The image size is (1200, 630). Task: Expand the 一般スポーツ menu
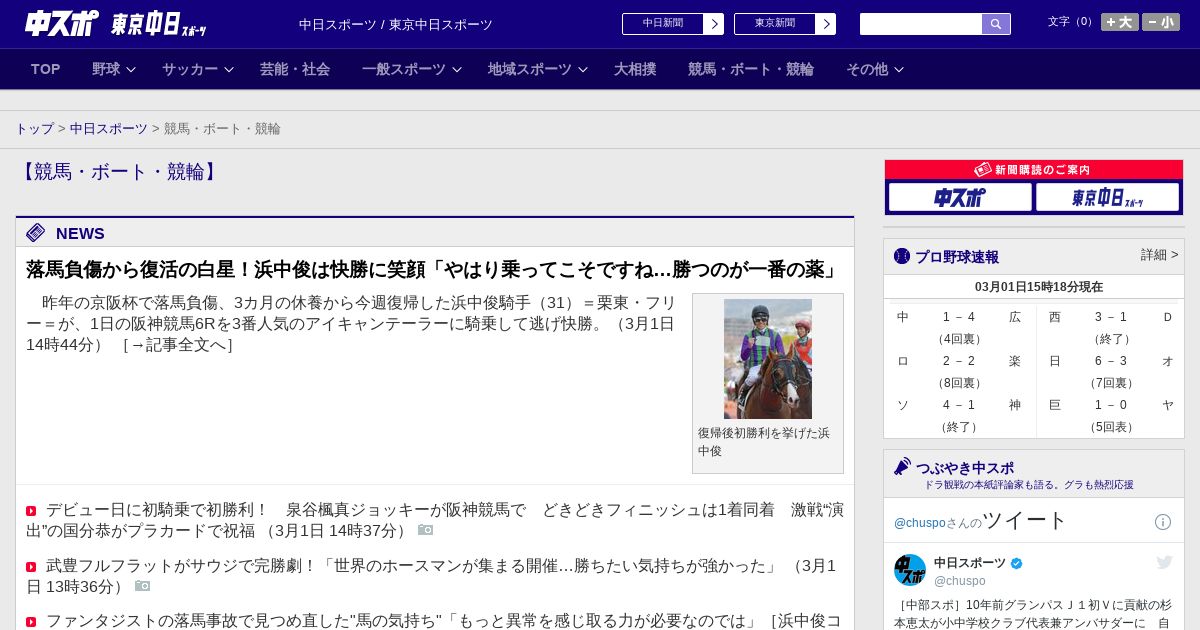click(412, 69)
